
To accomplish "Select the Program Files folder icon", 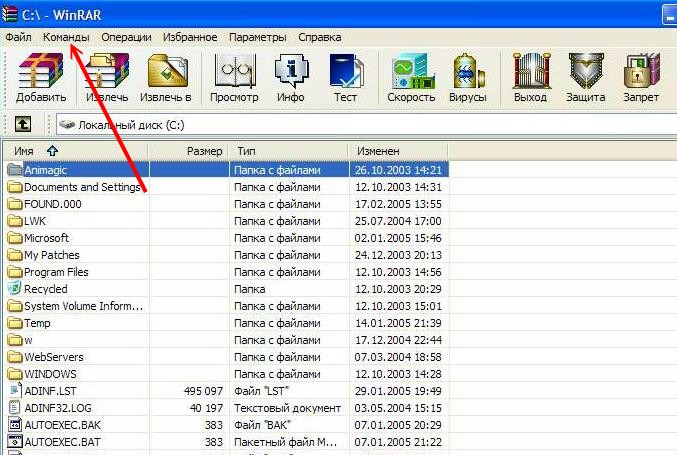I will click(x=15, y=272).
